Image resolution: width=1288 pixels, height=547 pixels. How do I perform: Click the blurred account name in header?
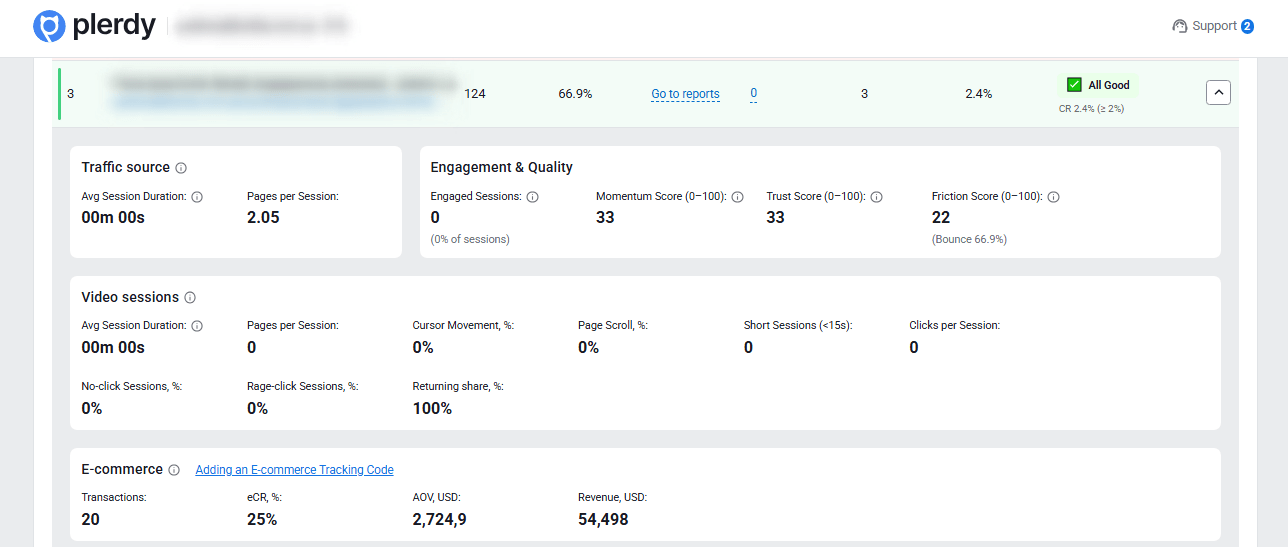click(x=262, y=27)
